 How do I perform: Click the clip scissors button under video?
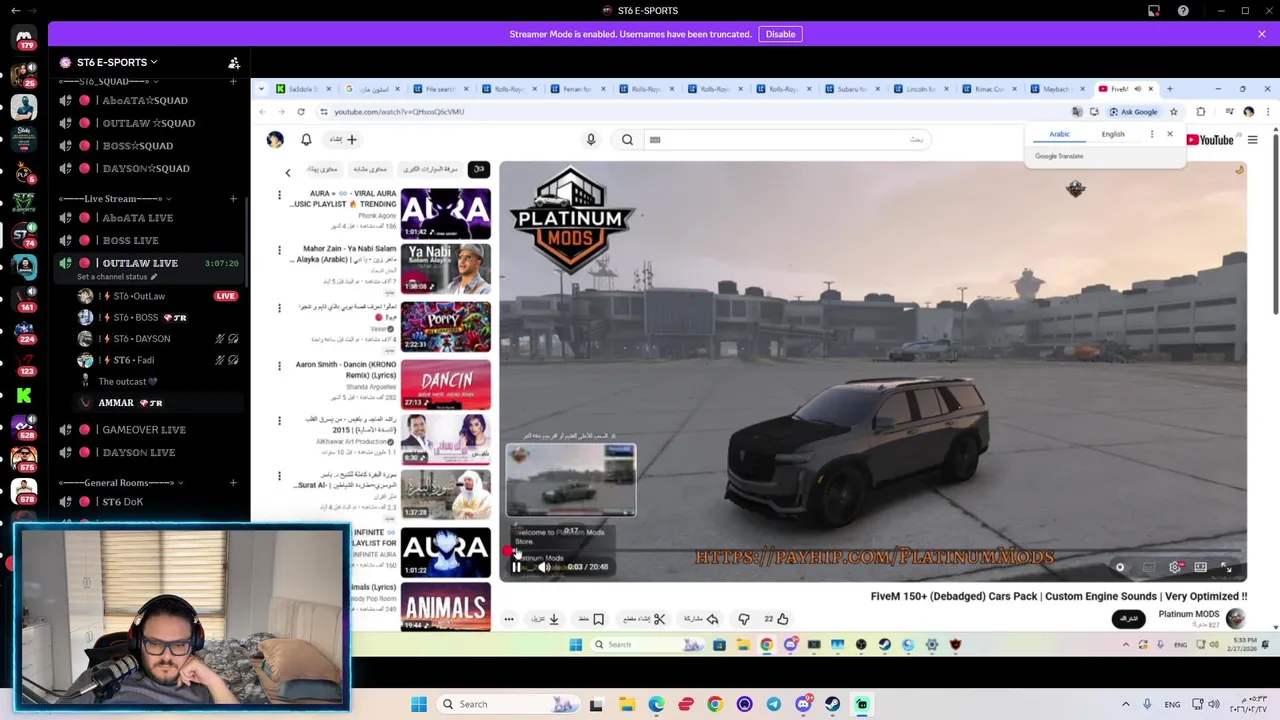tap(644, 619)
